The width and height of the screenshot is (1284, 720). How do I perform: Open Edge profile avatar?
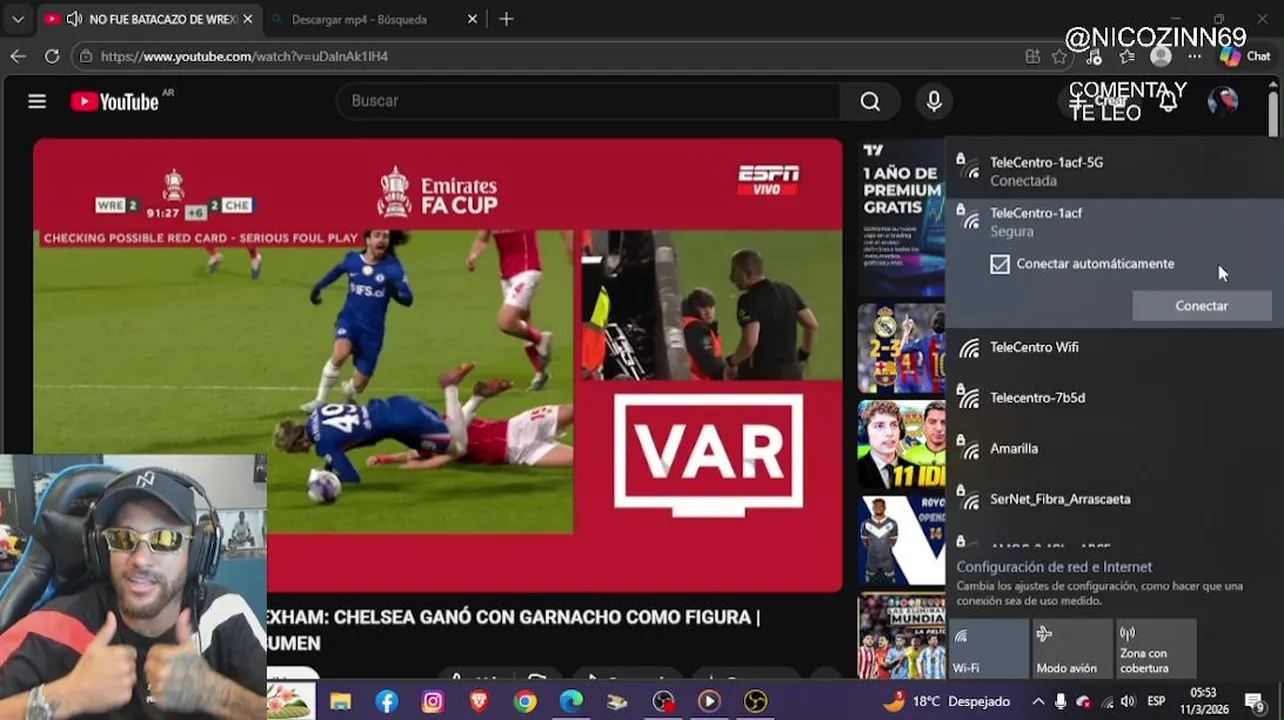point(1161,57)
